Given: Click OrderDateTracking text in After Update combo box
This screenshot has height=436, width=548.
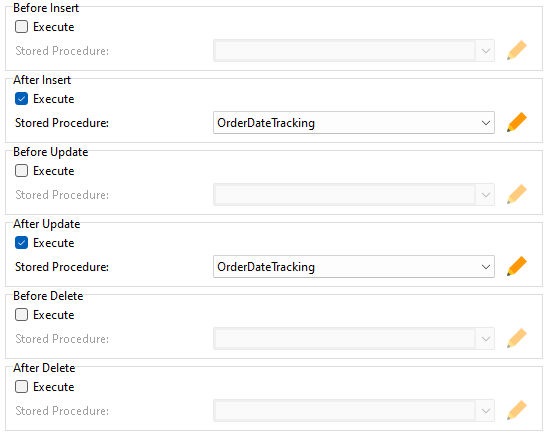Looking at the screenshot, I should click(266, 267).
